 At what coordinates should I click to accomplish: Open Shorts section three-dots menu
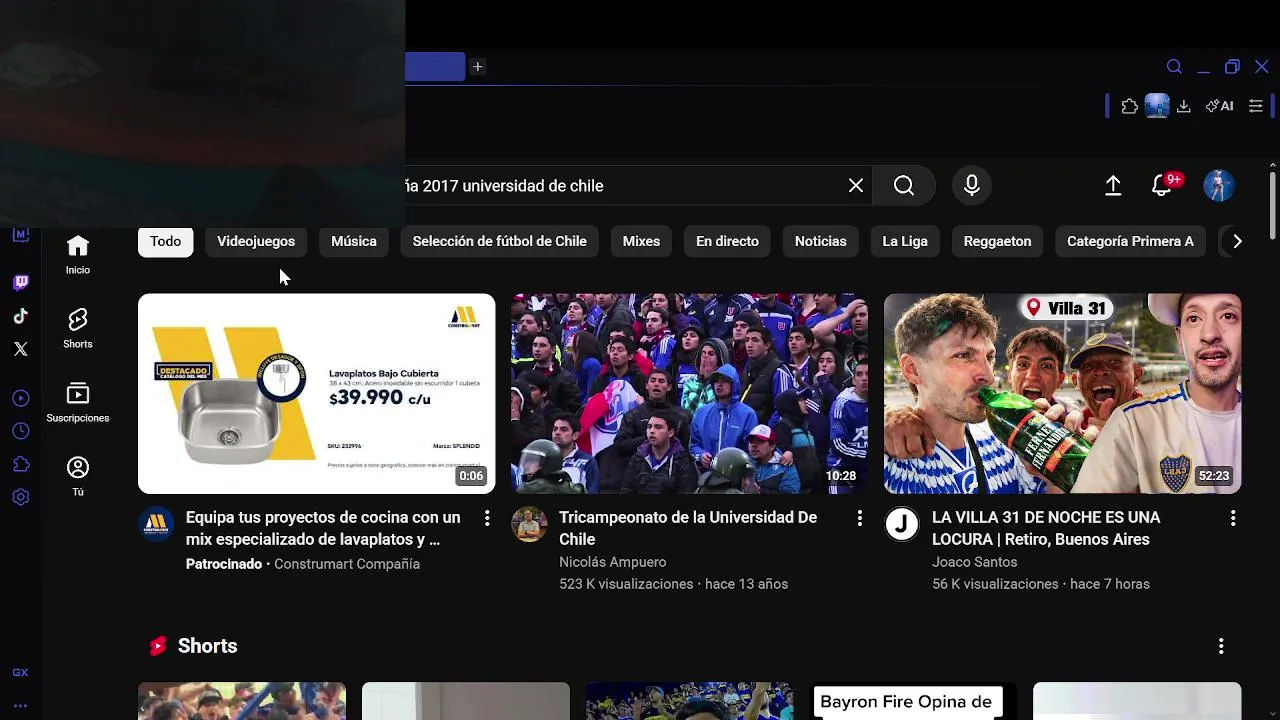[x=1221, y=647]
